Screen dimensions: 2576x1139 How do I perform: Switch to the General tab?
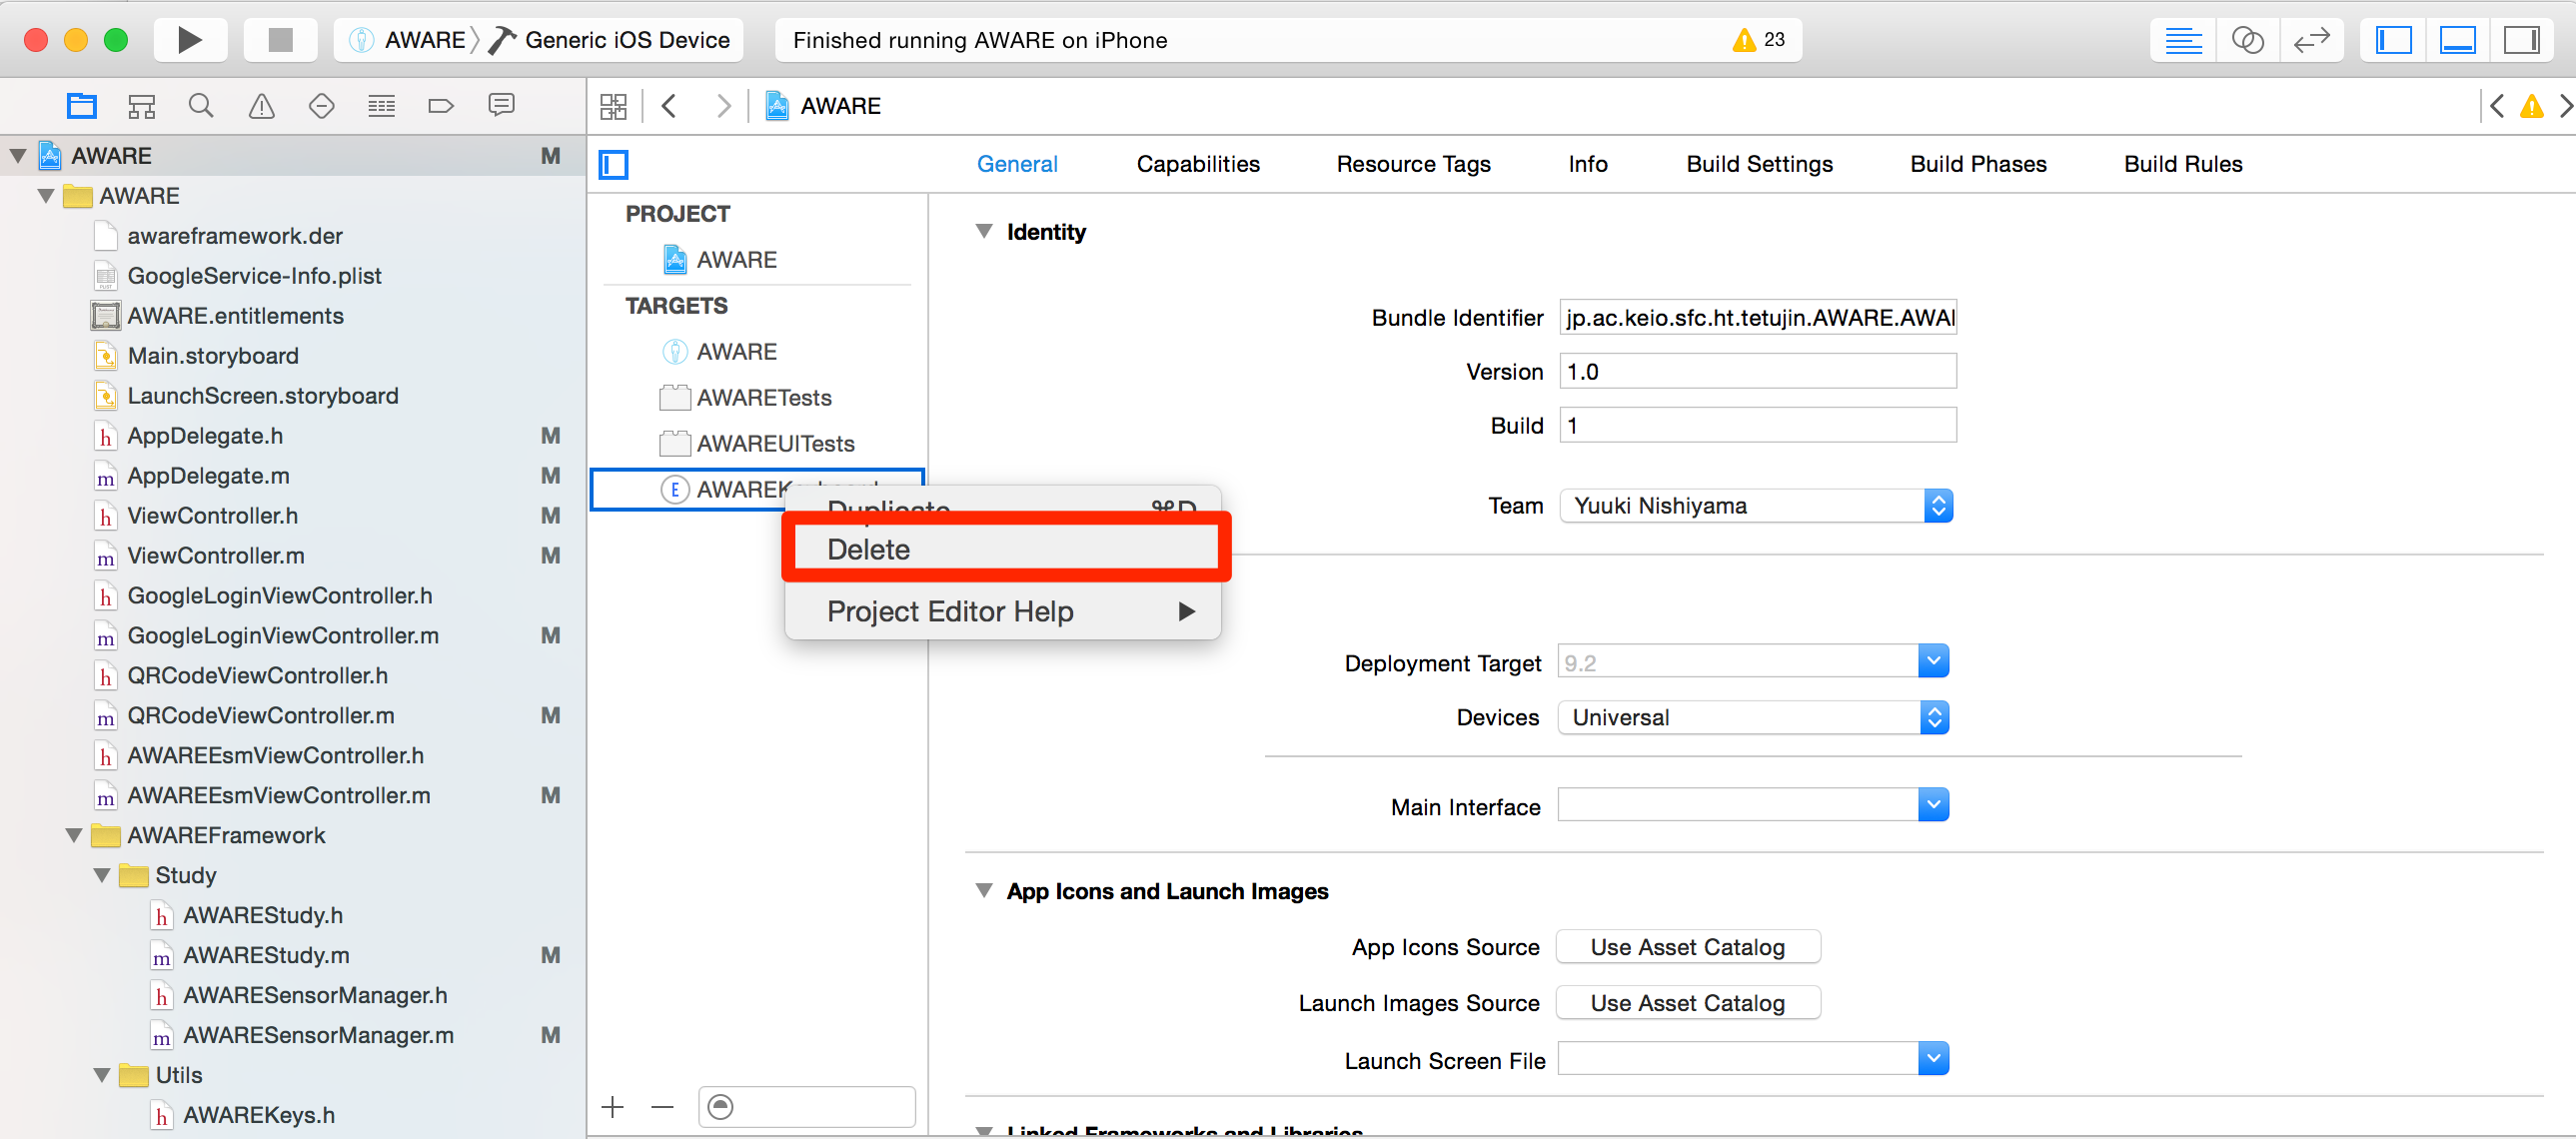pos(1017,164)
